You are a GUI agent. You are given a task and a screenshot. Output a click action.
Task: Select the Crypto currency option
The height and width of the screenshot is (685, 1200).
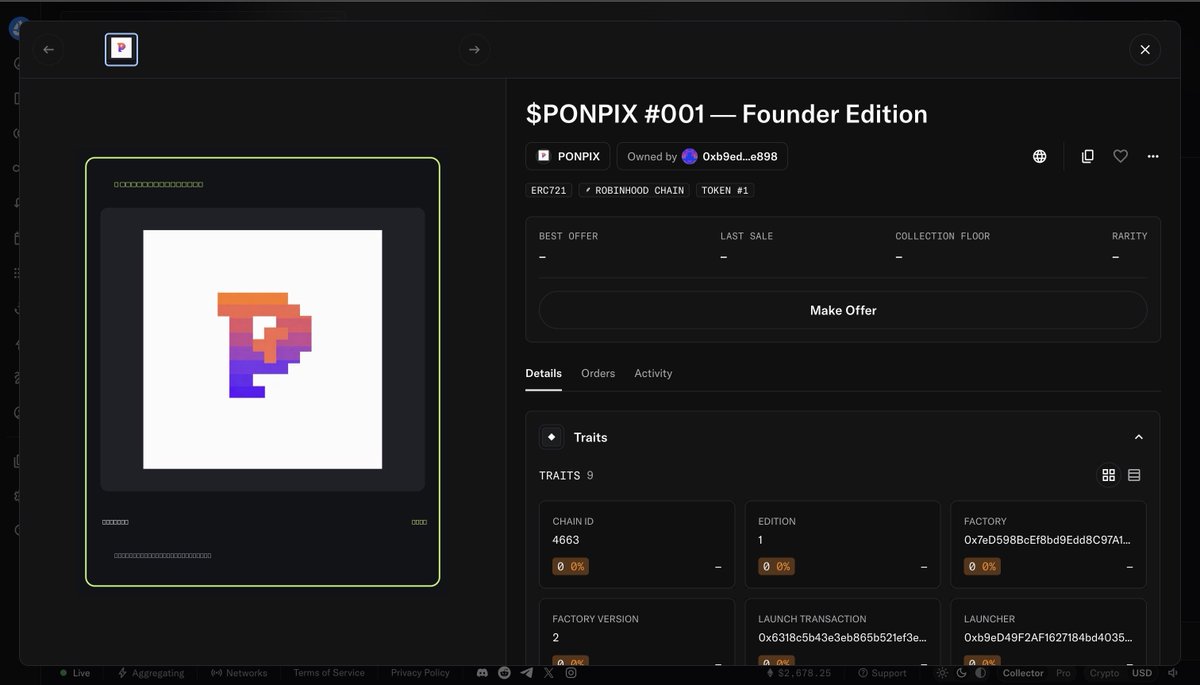click(1104, 673)
